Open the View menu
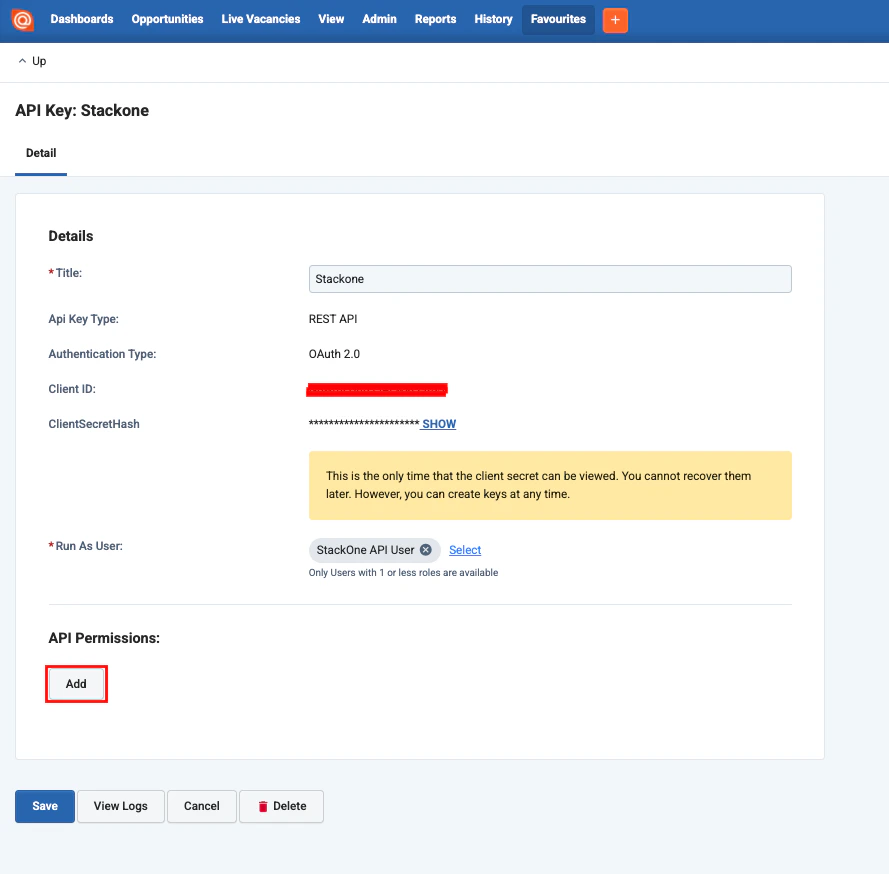This screenshot has width=889, height=874. point(331,19)
